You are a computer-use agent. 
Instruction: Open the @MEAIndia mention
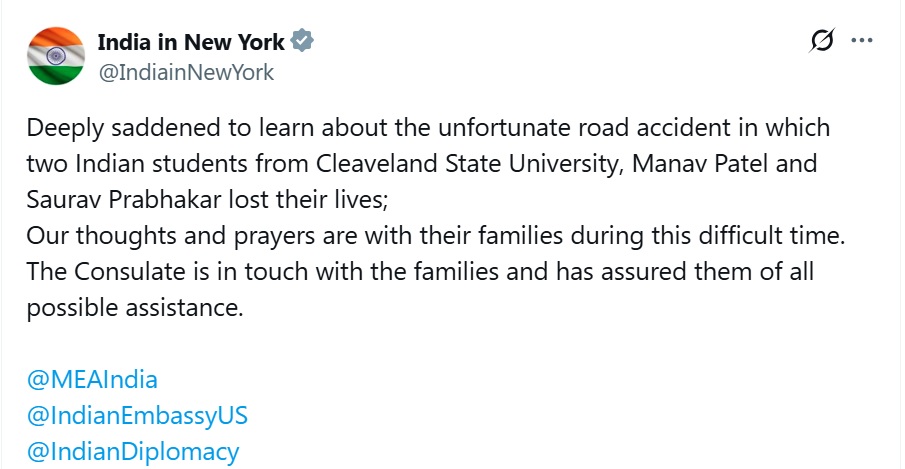92,380
